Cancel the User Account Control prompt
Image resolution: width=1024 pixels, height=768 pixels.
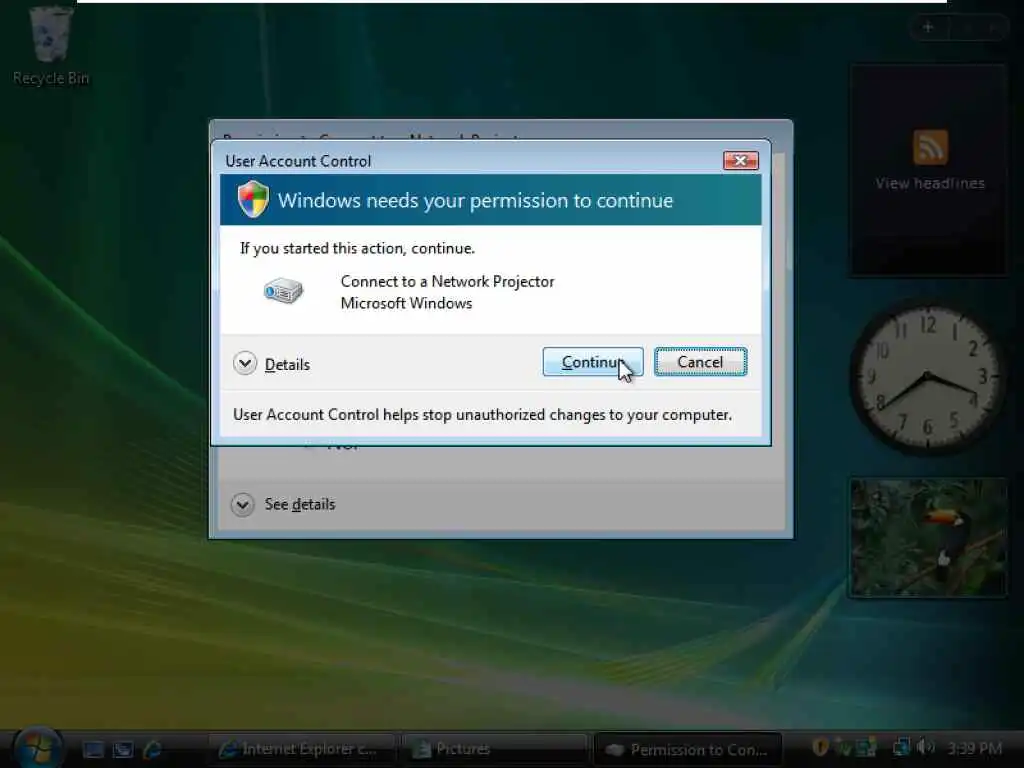(700, 362)
